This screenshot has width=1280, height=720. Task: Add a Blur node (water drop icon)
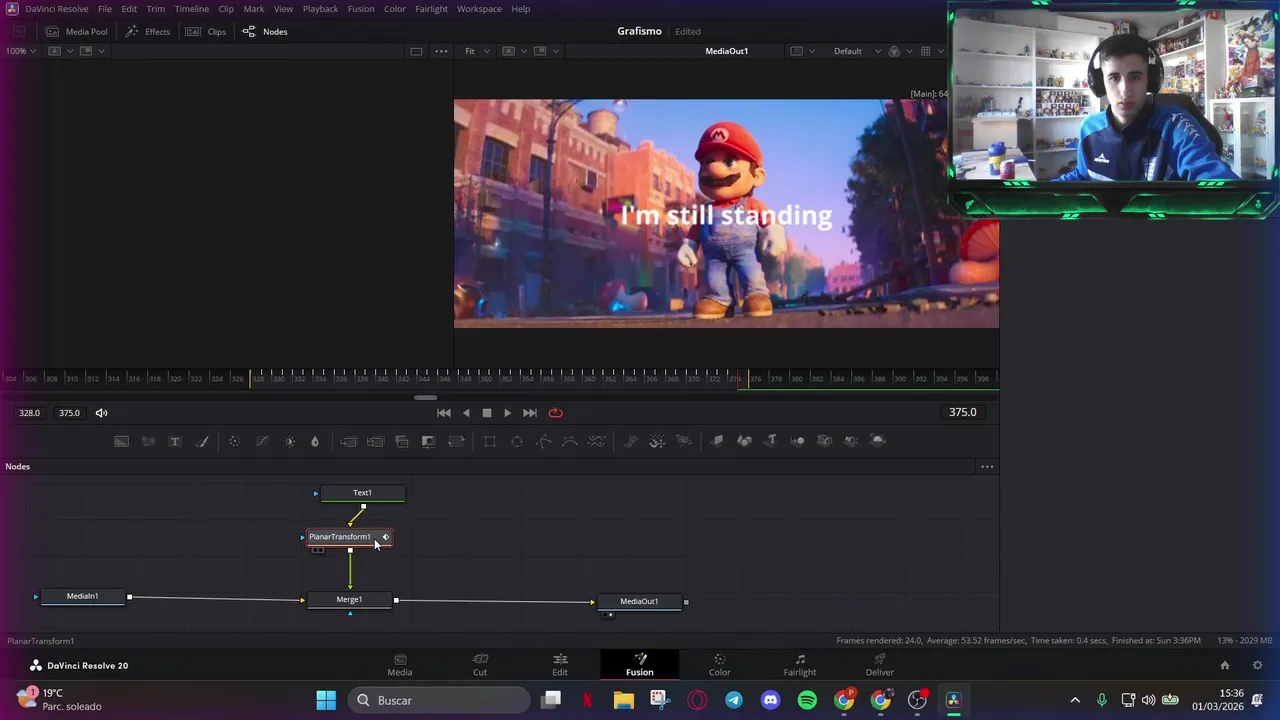315,441
